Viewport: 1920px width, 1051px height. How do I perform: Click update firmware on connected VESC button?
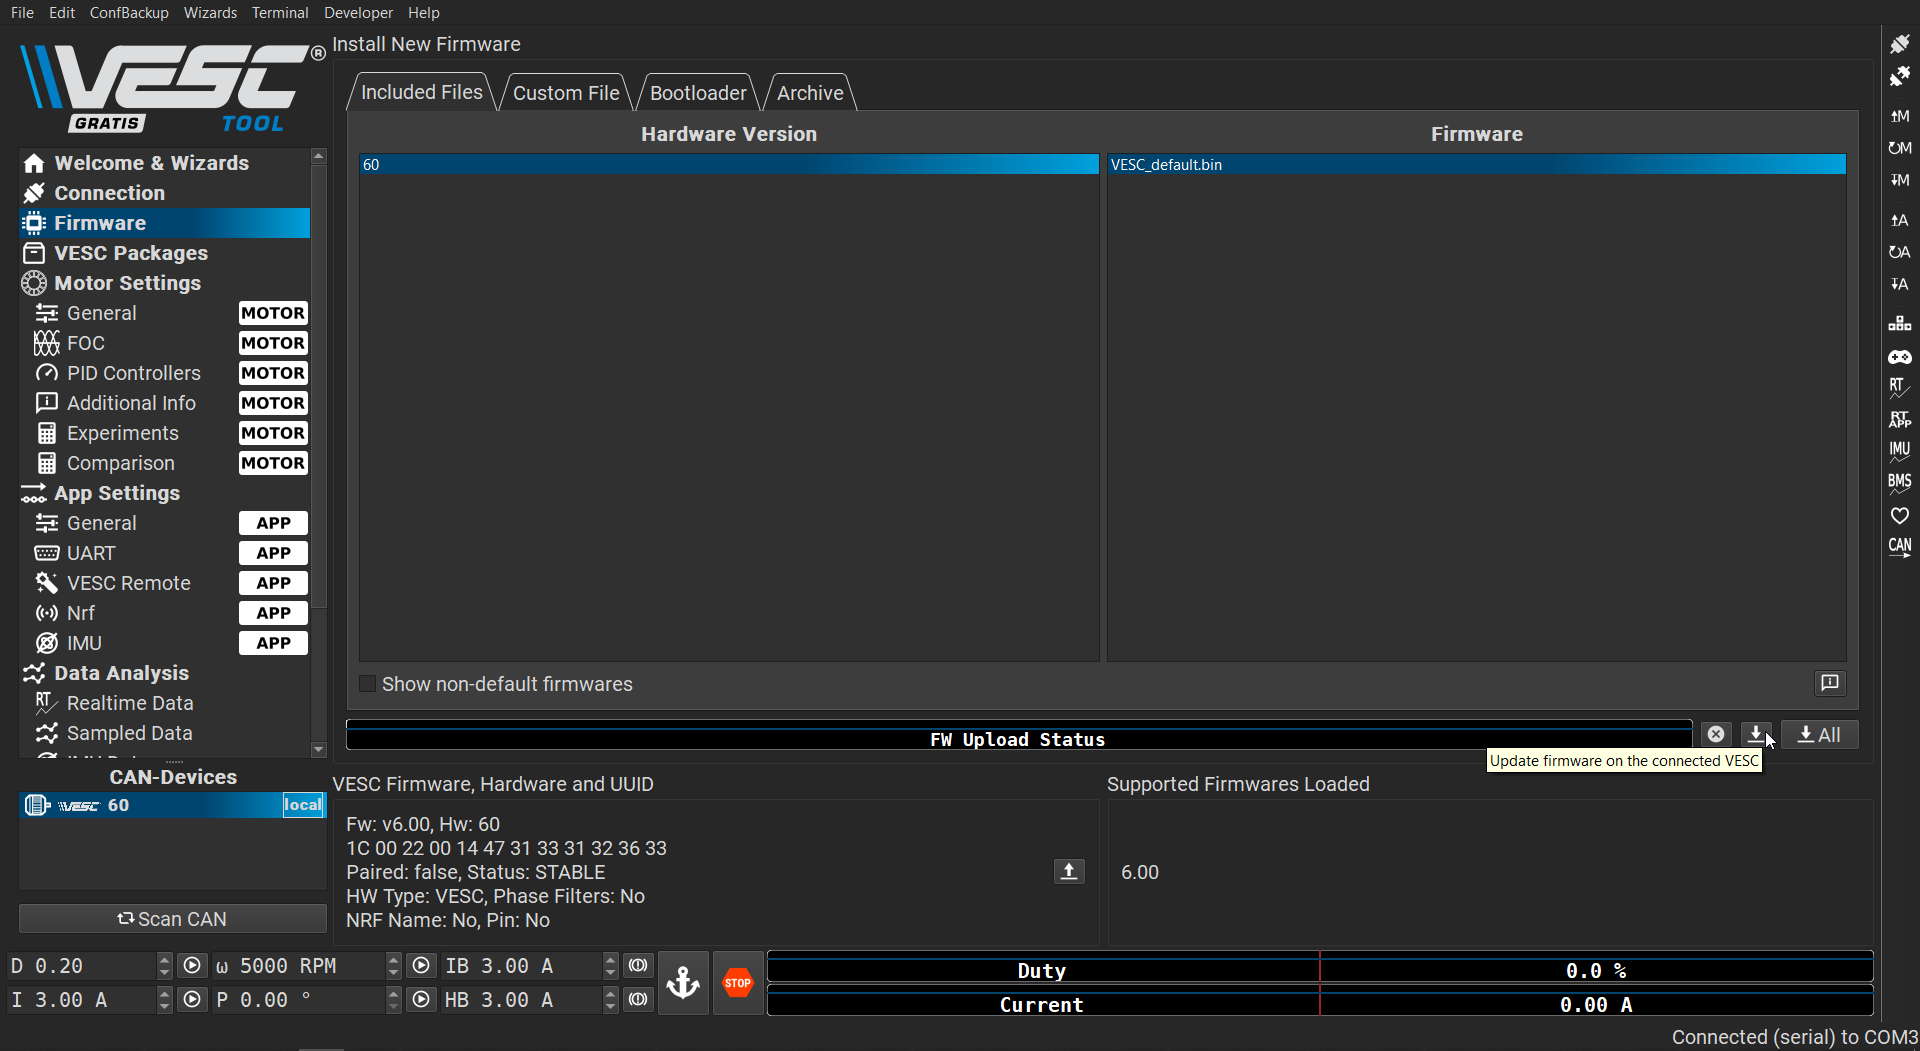coord(1756,735)
